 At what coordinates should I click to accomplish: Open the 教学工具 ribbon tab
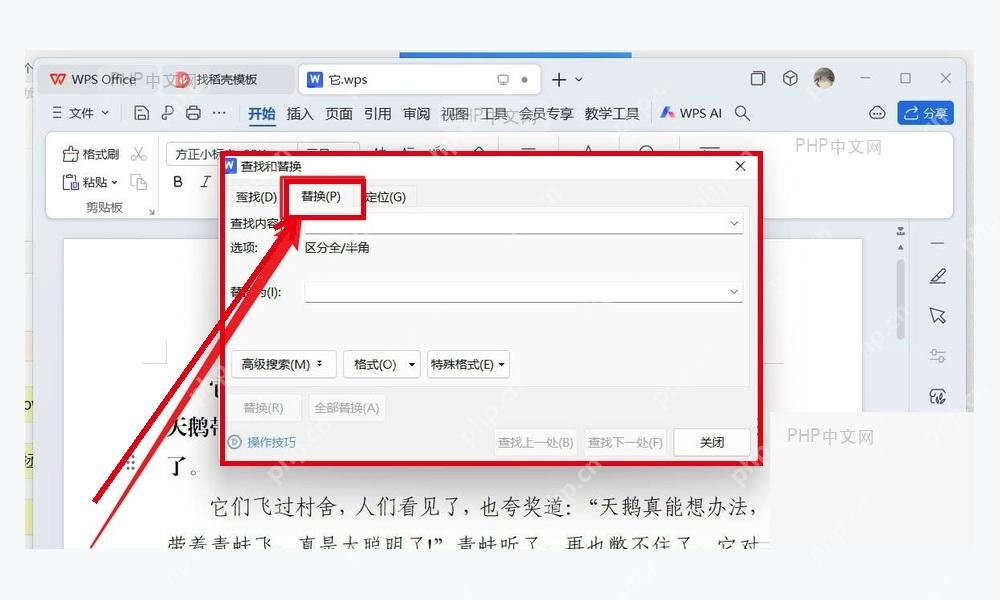[x=612, y=113]
